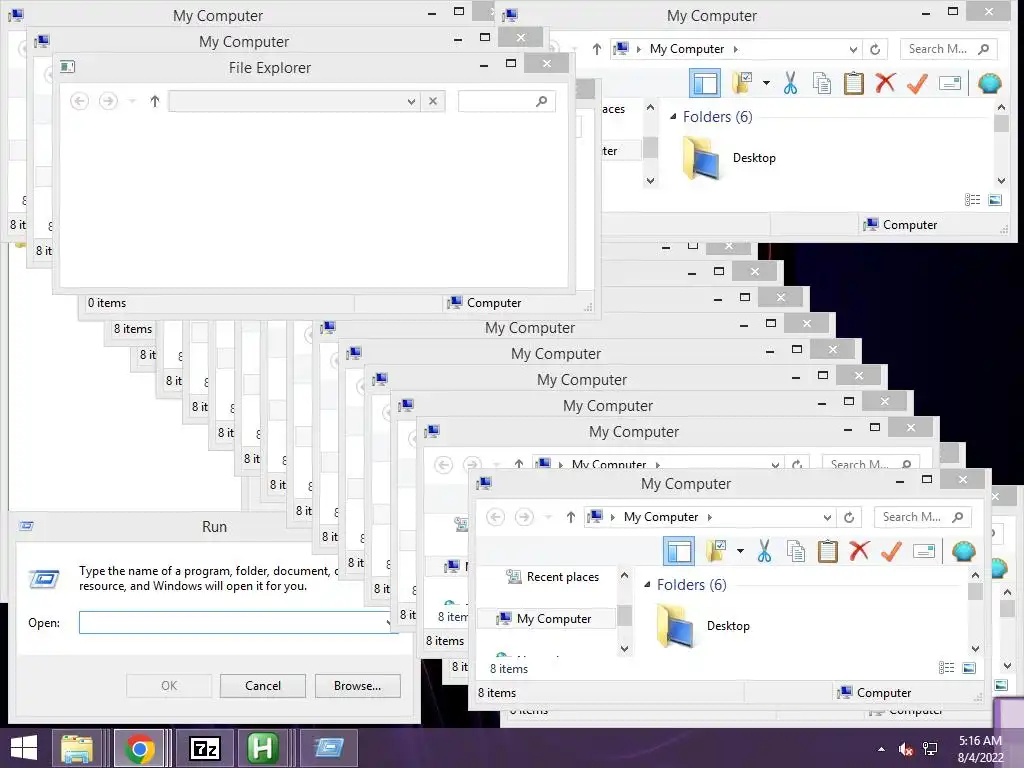Click Cancel in the Run dialog
Image resolution: width=1024 pixels, height=768 pixels.
point(263,686)
